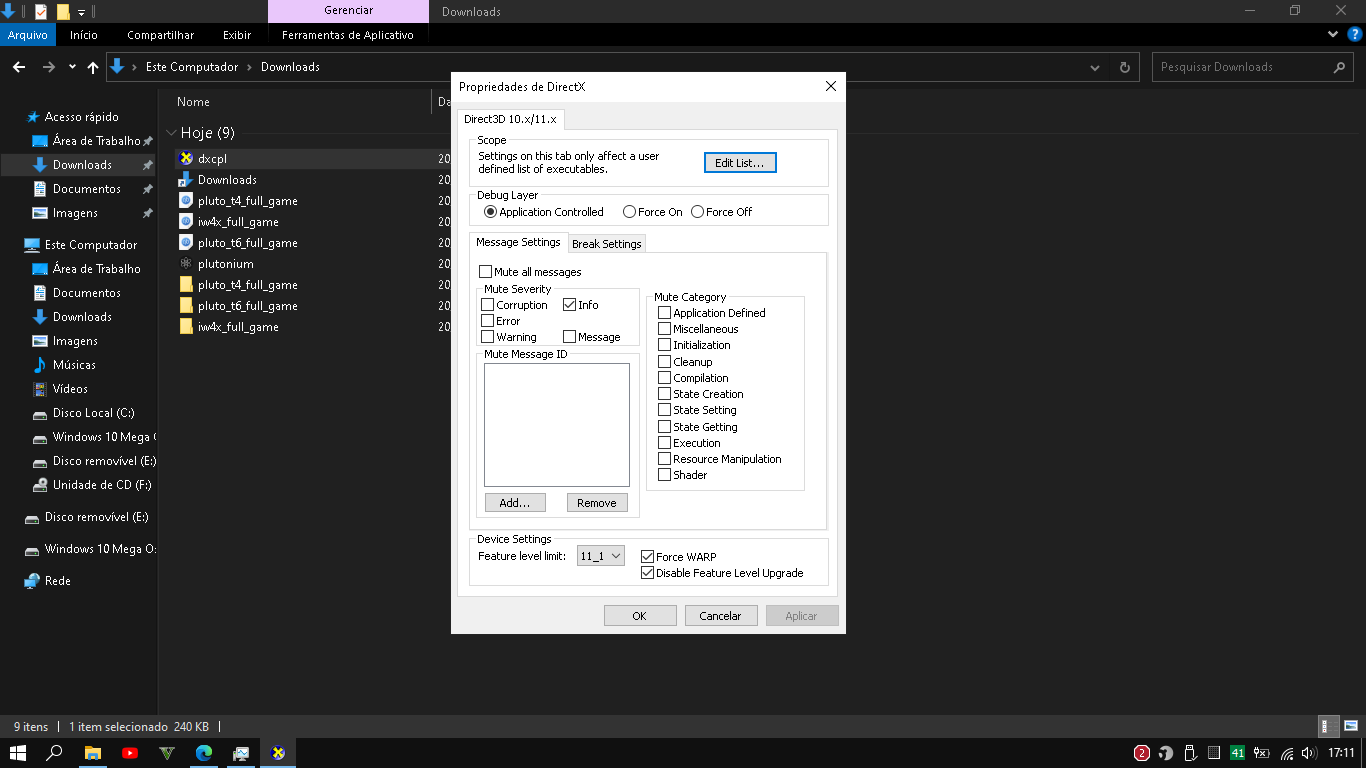
Task: Click the plutonium application icon
Action: click(185, 263)
